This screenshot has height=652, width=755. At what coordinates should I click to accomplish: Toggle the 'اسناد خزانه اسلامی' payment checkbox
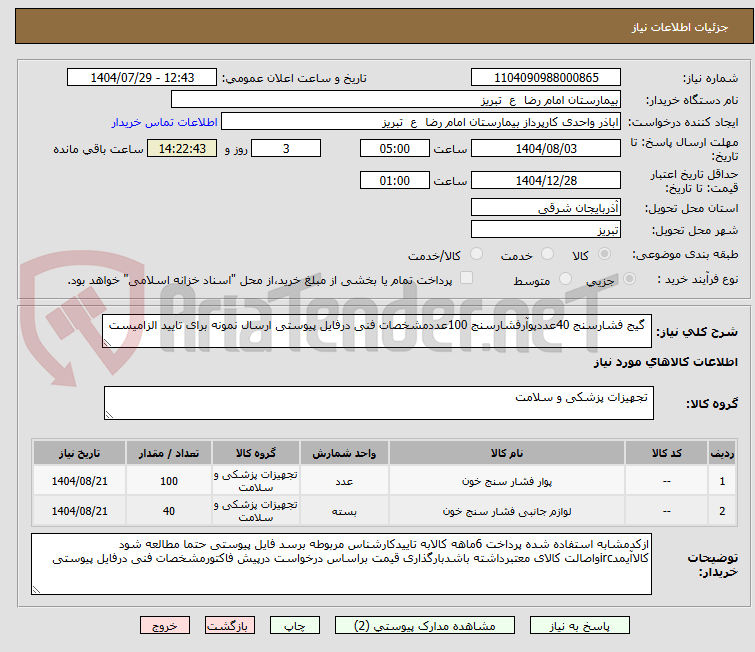pyautogui.click(x=466, y=280)
